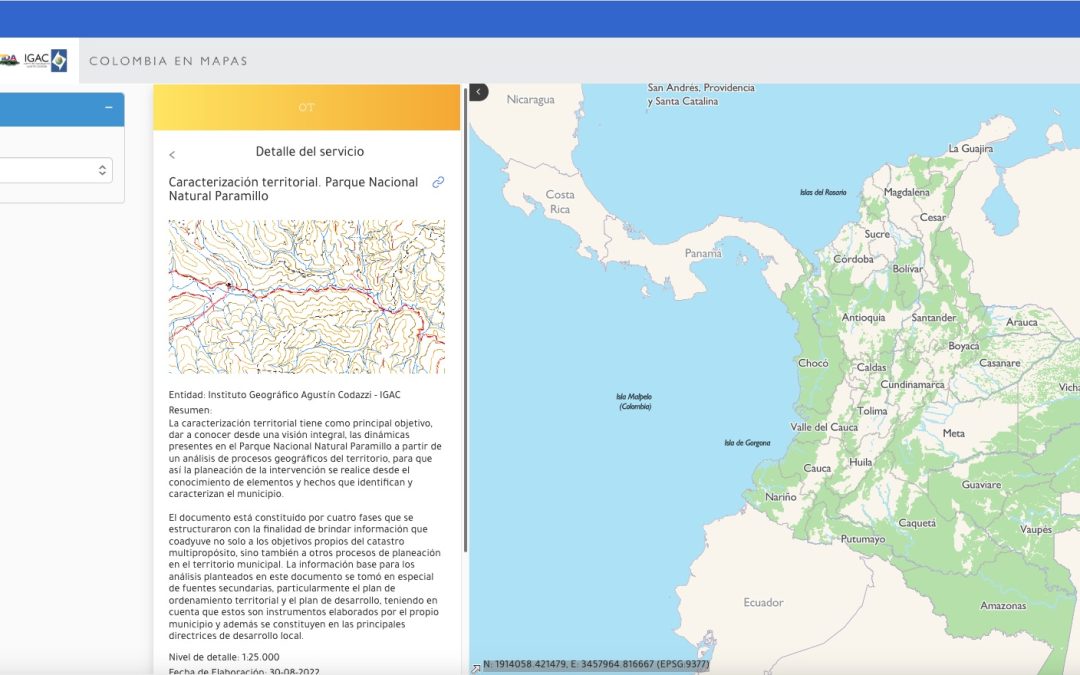The height and width of the screenshot is (675, 1080).
Task: Click the Boyacá label on the map
Action: 964,346
